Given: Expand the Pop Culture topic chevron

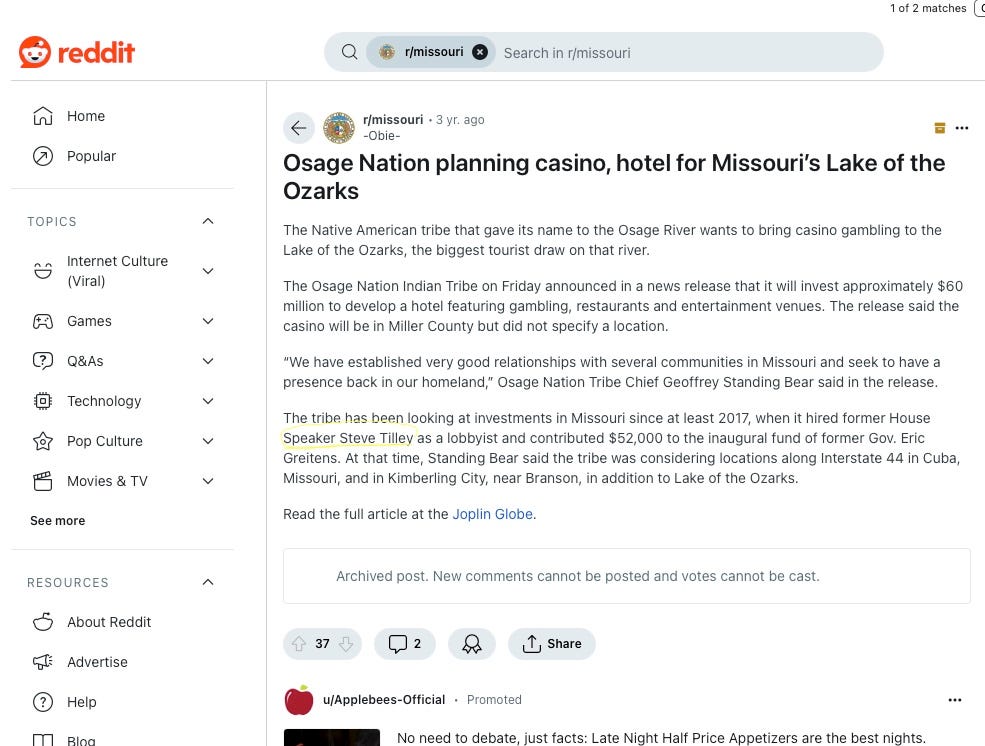Looking at the screenshot, I should tap(208, 441).
